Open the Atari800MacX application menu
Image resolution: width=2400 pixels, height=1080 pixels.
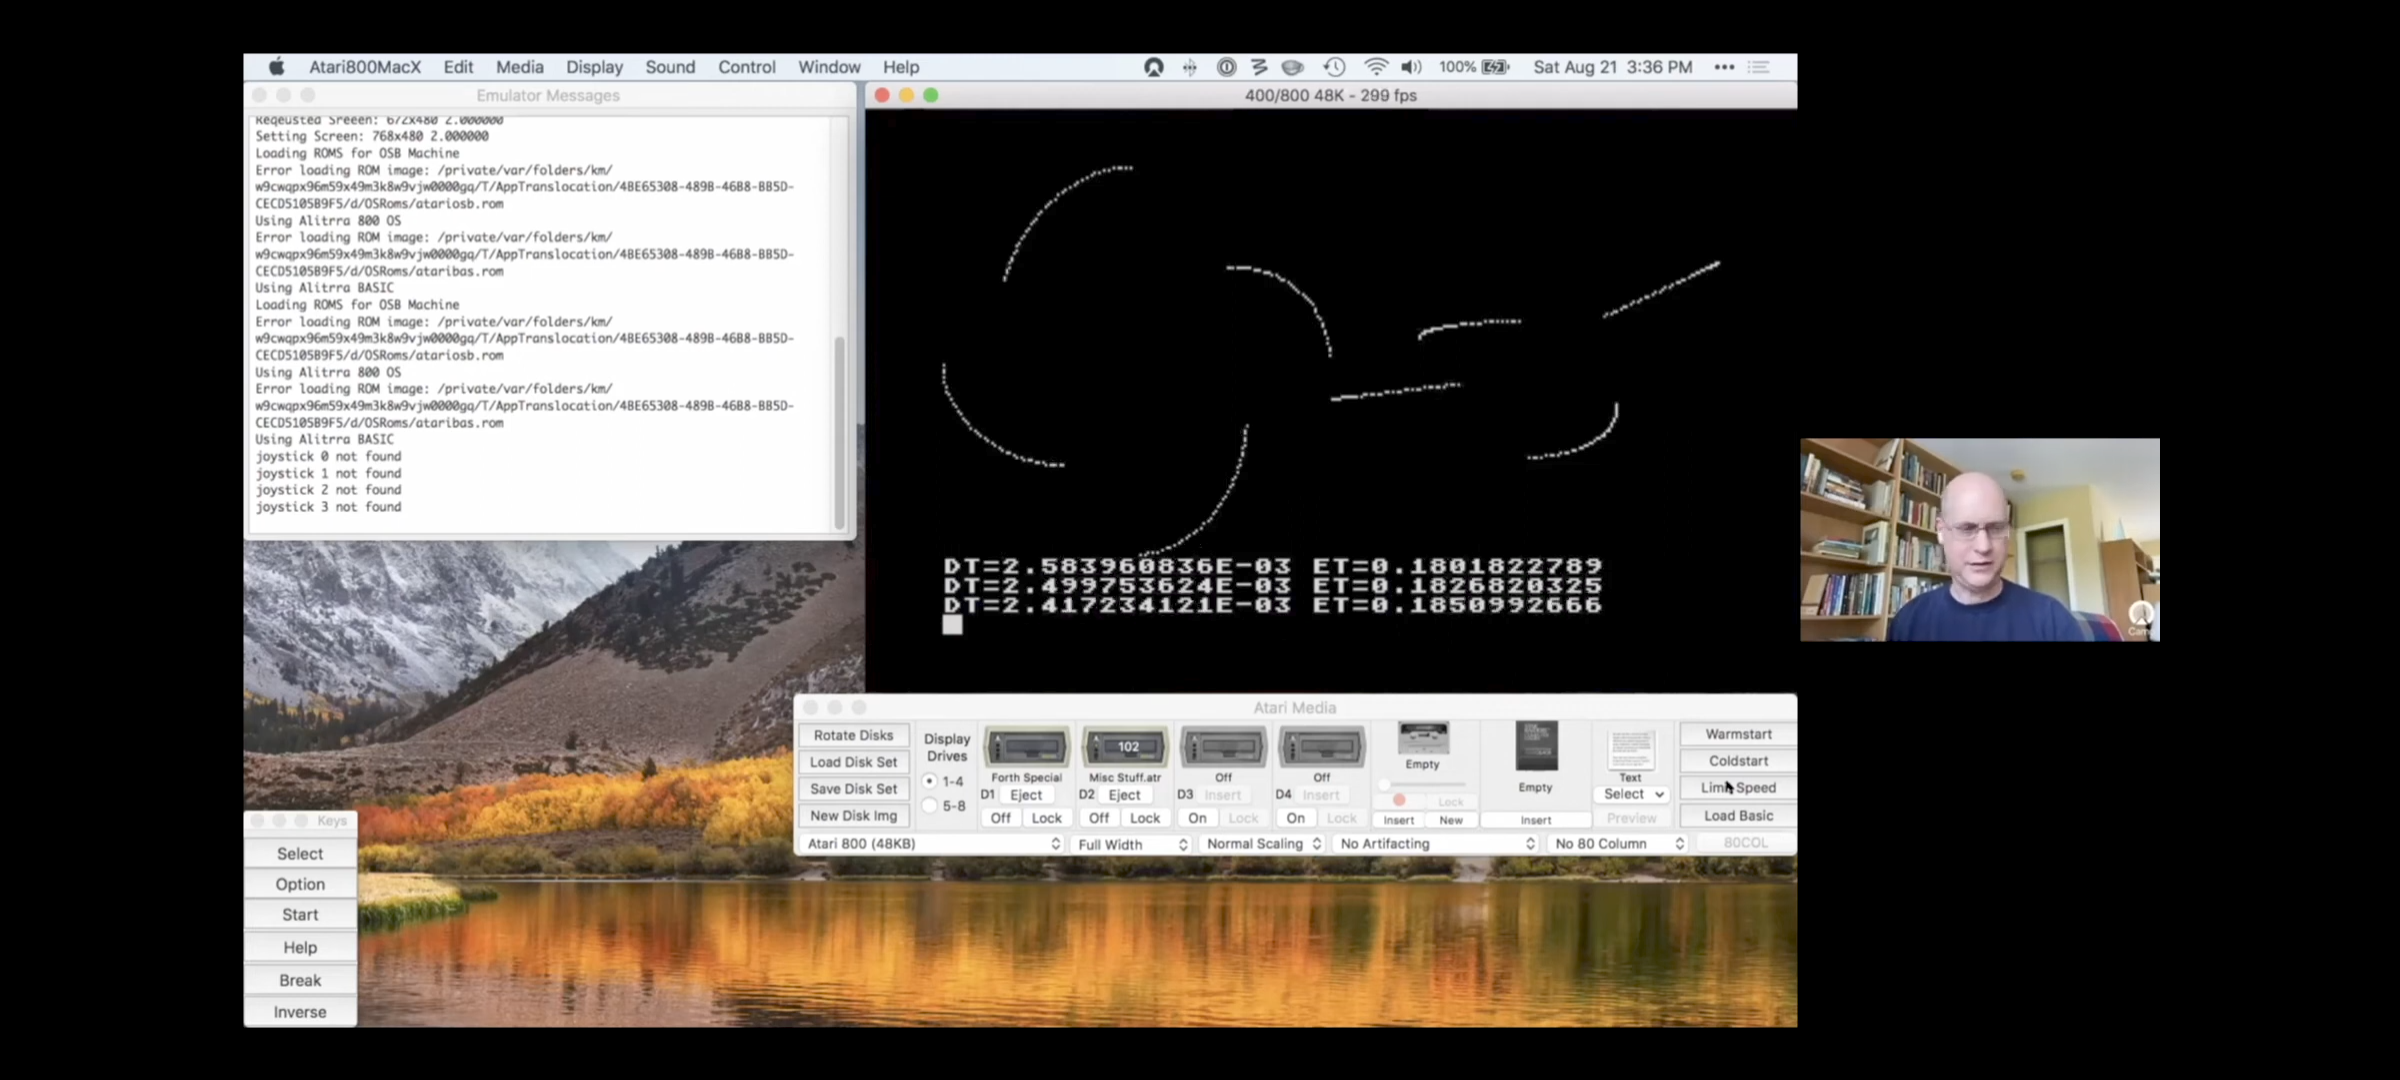click(x=365, y=67)
